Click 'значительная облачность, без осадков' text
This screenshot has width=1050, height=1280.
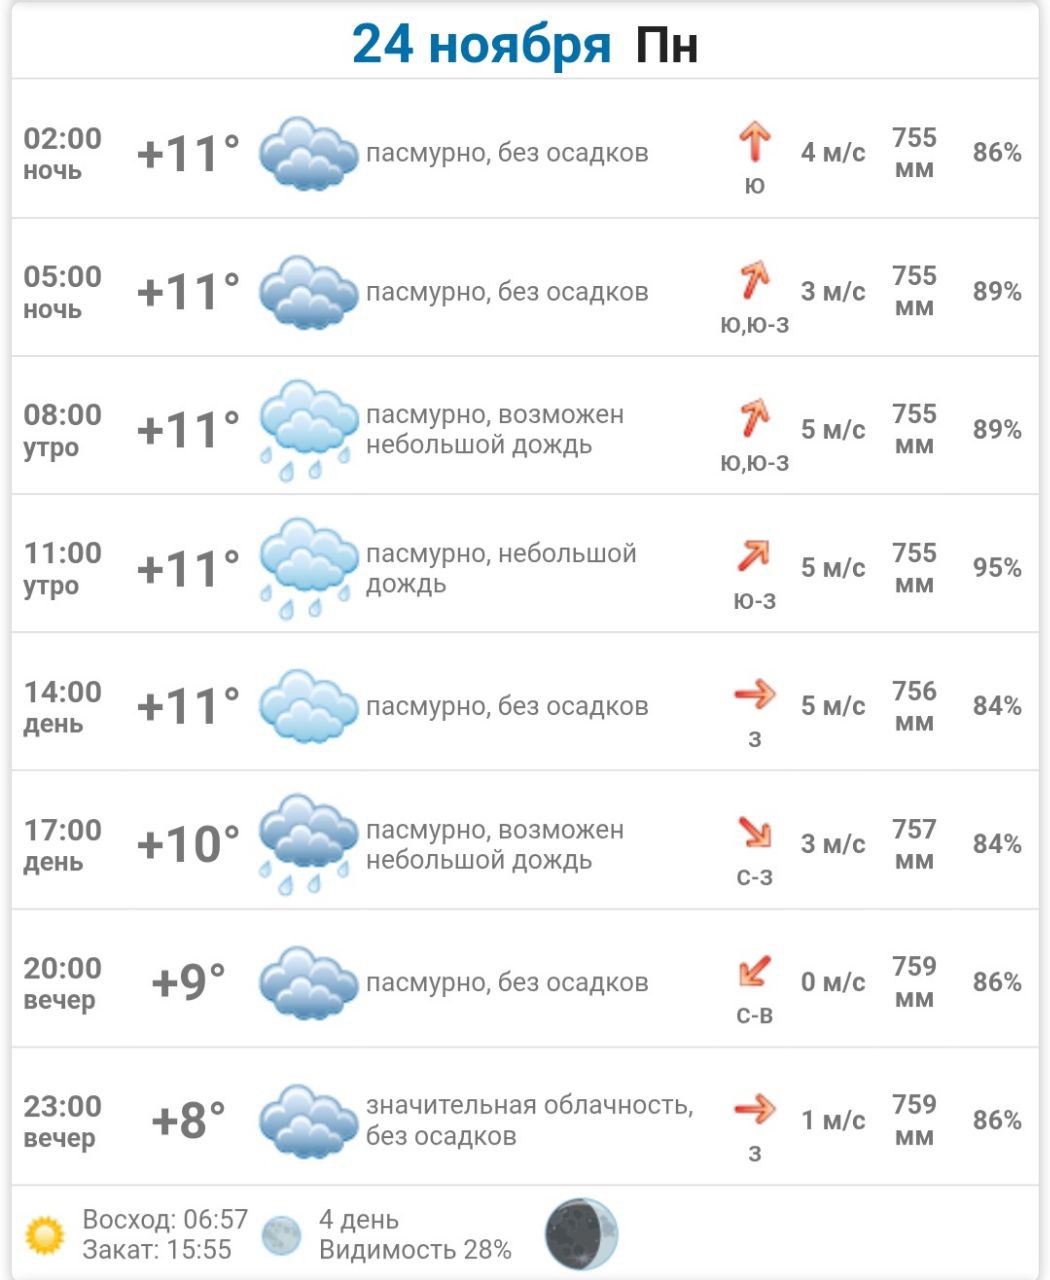coord(528,1120)
